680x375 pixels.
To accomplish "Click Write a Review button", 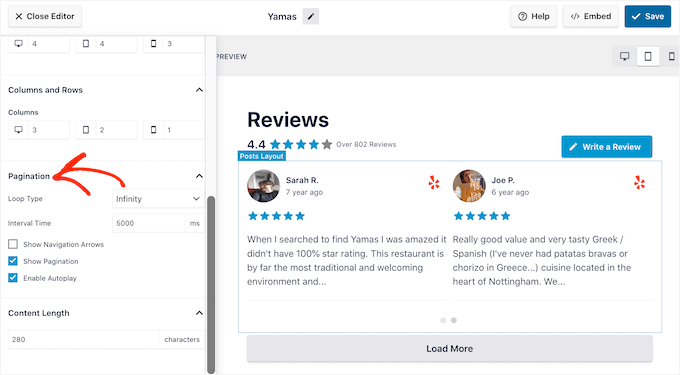I will [606, 147].
